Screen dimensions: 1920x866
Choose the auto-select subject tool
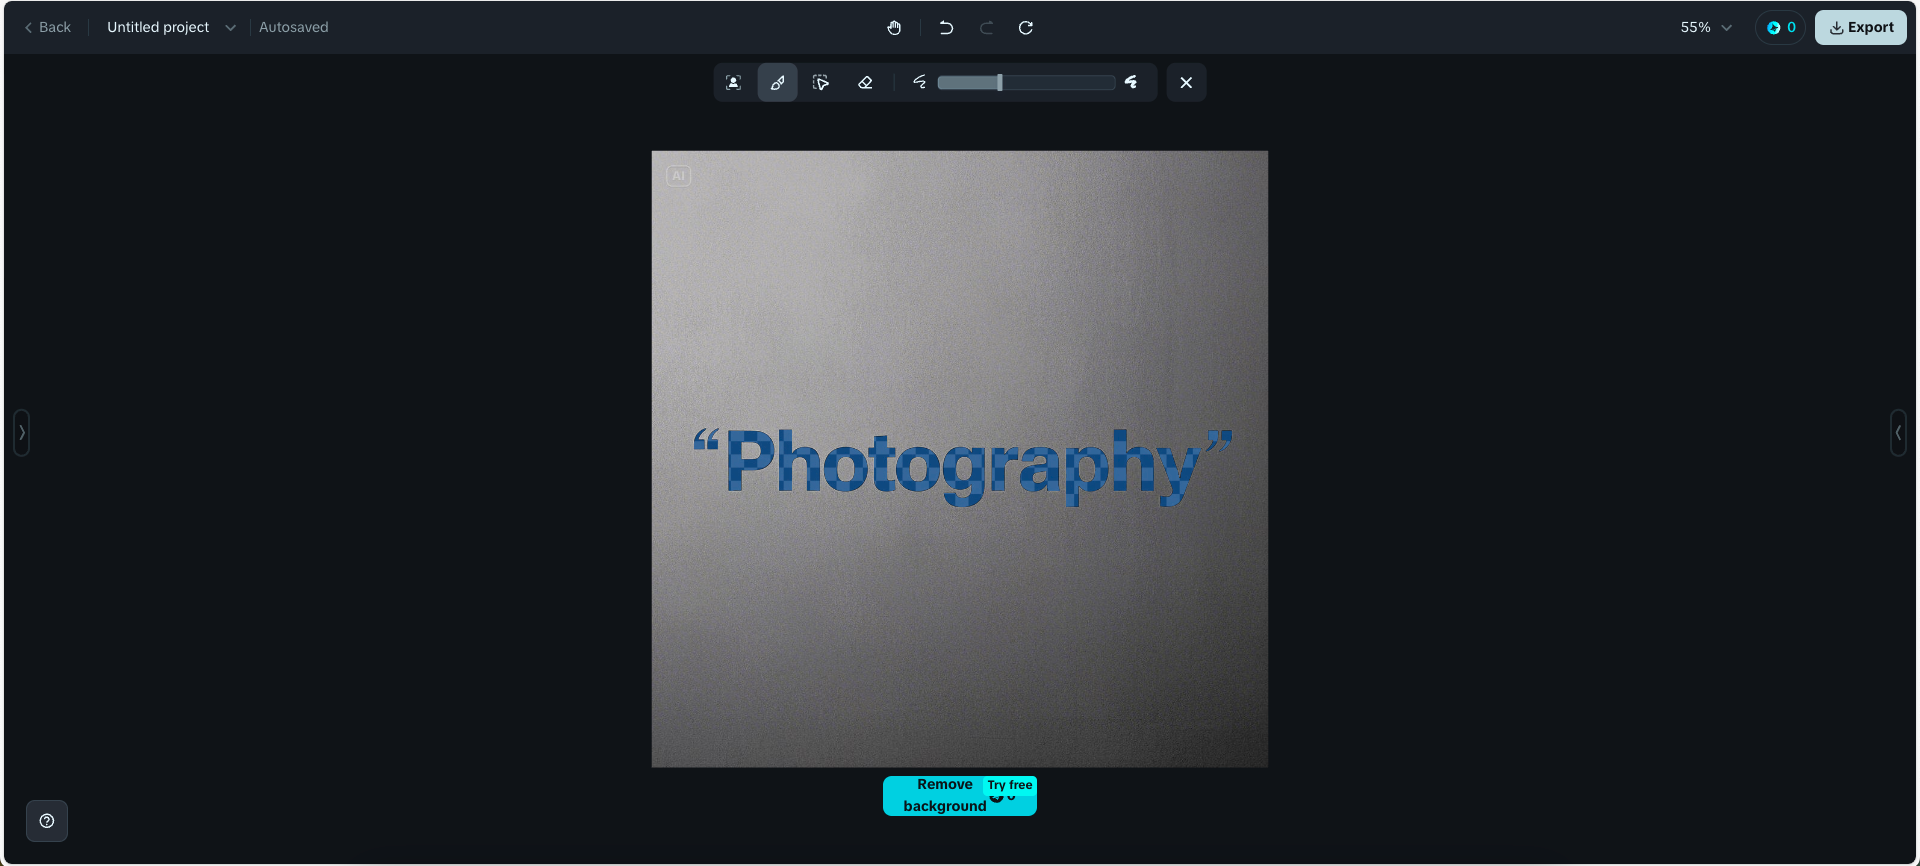click(x=734, y=83)
